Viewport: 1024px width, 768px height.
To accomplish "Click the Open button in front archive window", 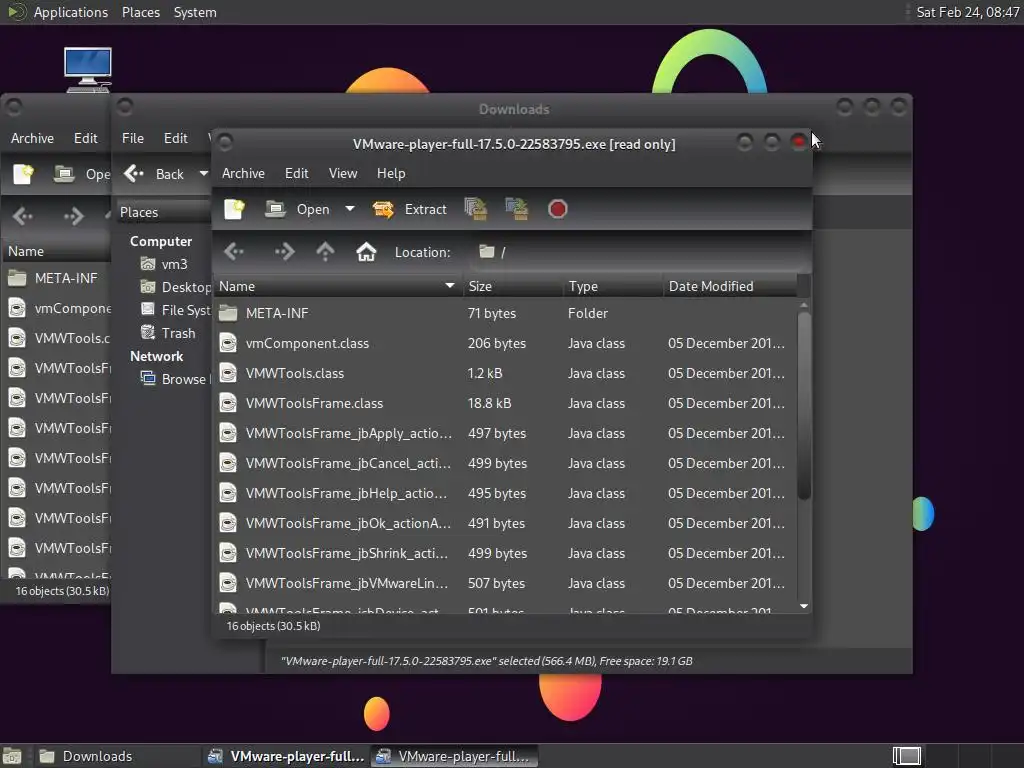I will coord(297,210).
